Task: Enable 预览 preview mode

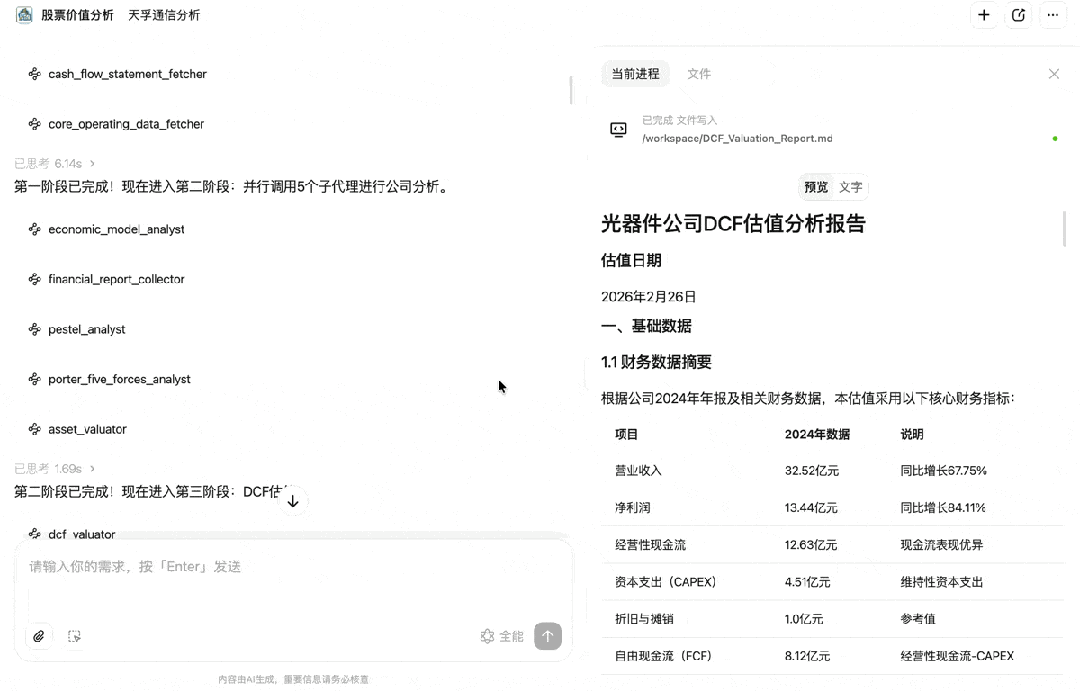Action: (x=816, y=187)
